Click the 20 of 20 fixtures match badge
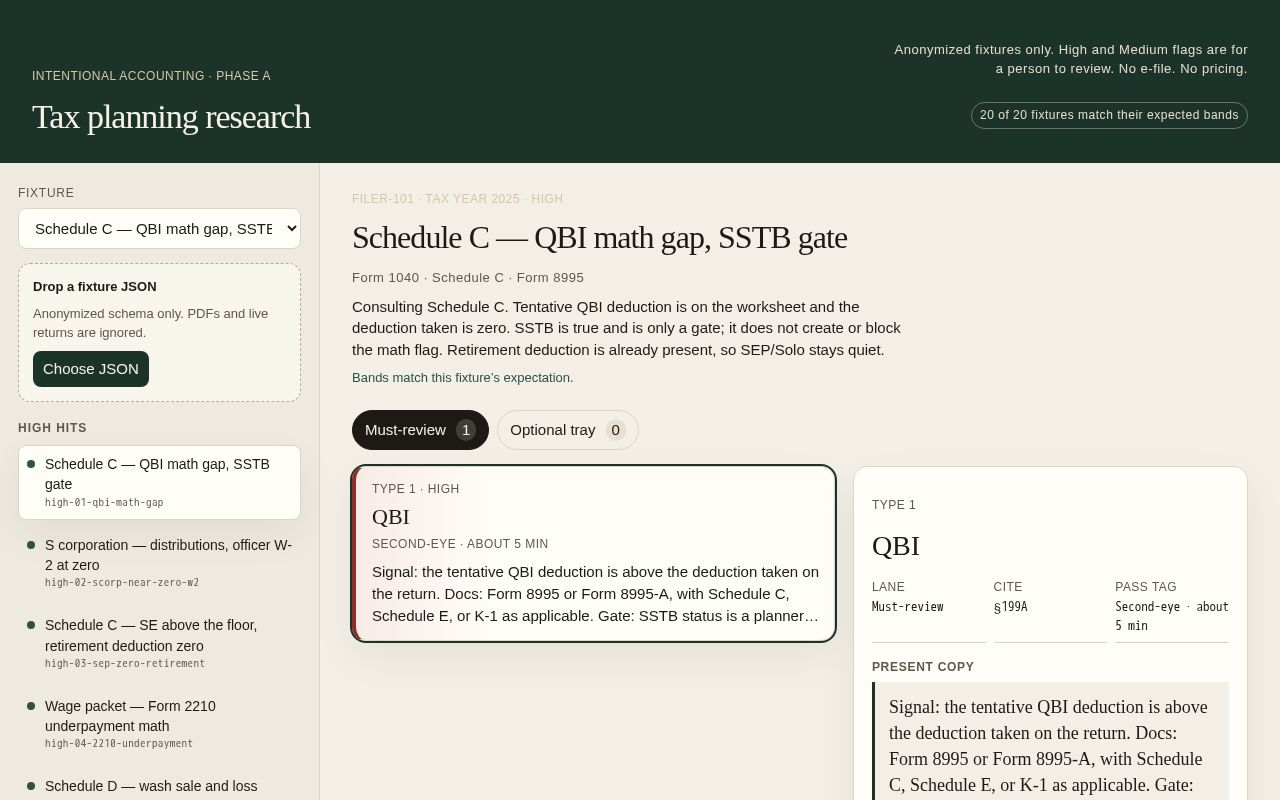This screenshot has height=800, width=1280. click(x=1109, y=115)
